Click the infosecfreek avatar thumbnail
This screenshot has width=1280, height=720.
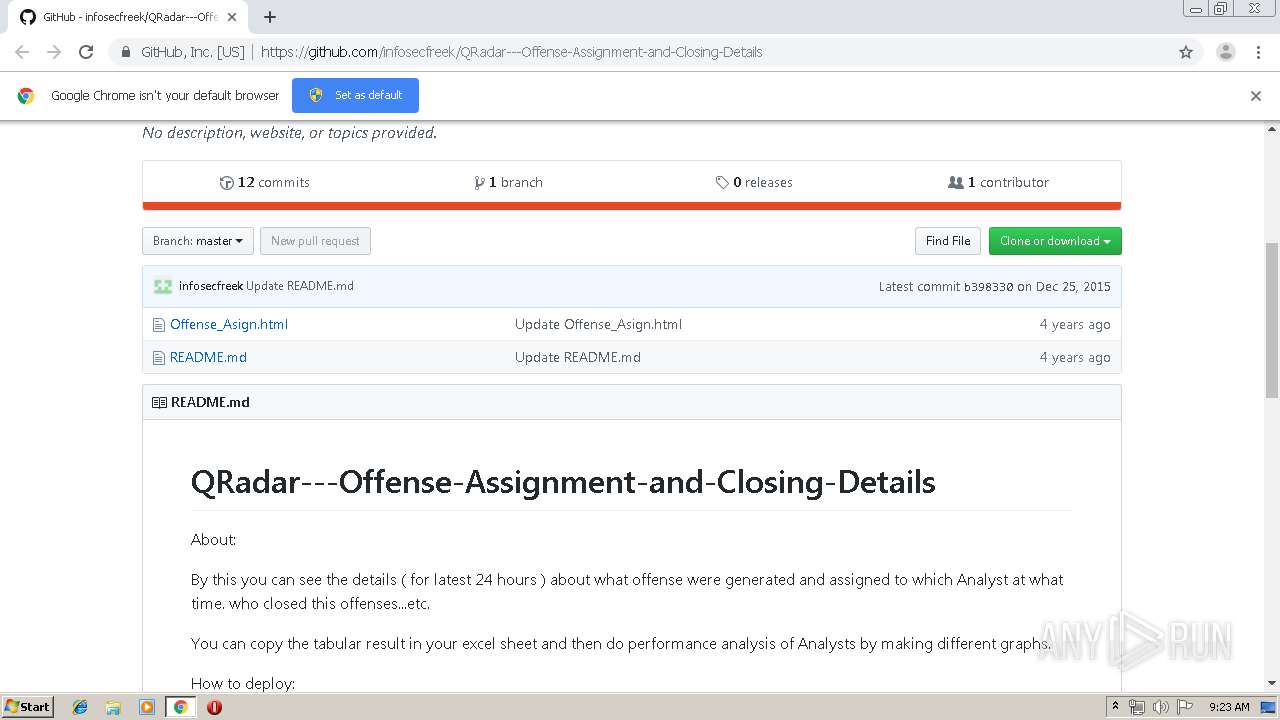pos(162,286)
